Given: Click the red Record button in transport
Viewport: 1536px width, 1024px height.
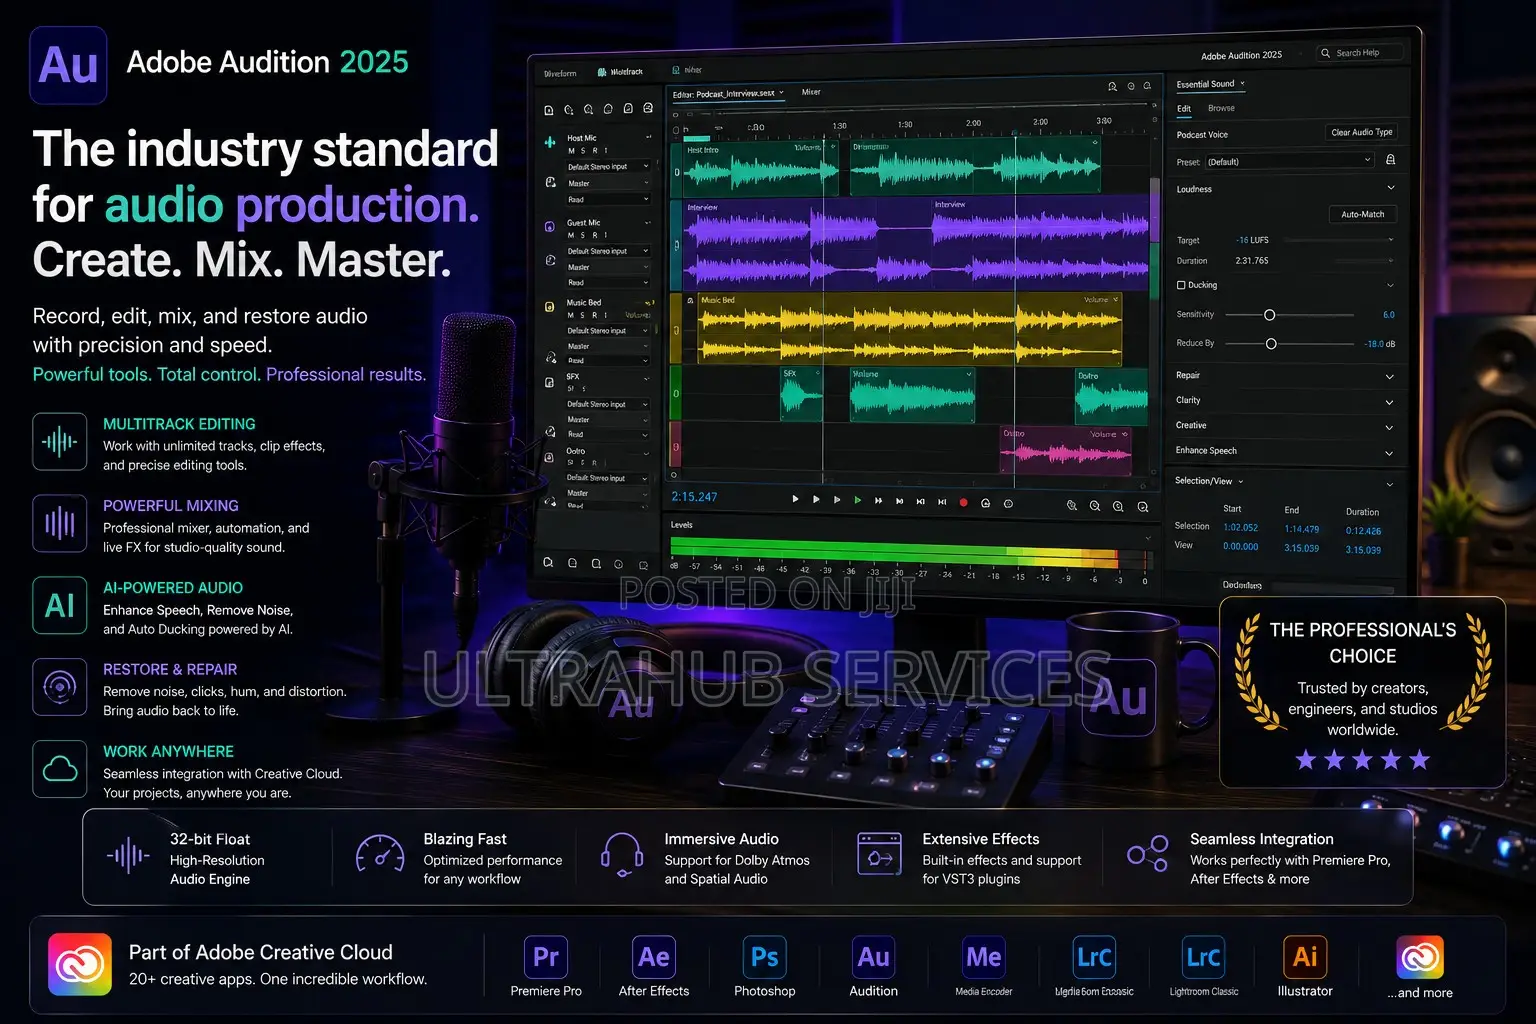Looking at the screenshot, I should (963, 503).
